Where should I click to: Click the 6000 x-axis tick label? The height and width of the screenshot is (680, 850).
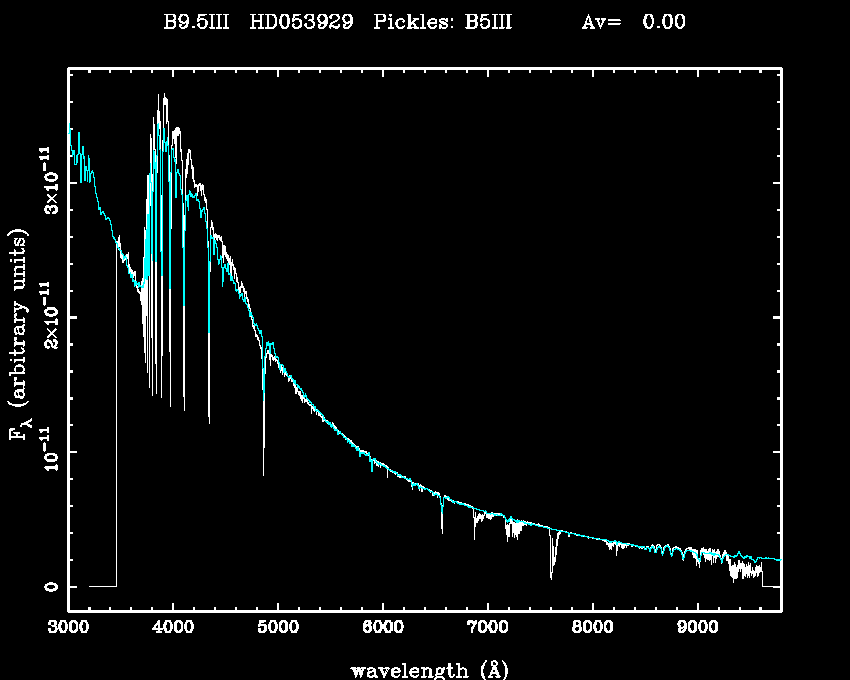[383, 629]
